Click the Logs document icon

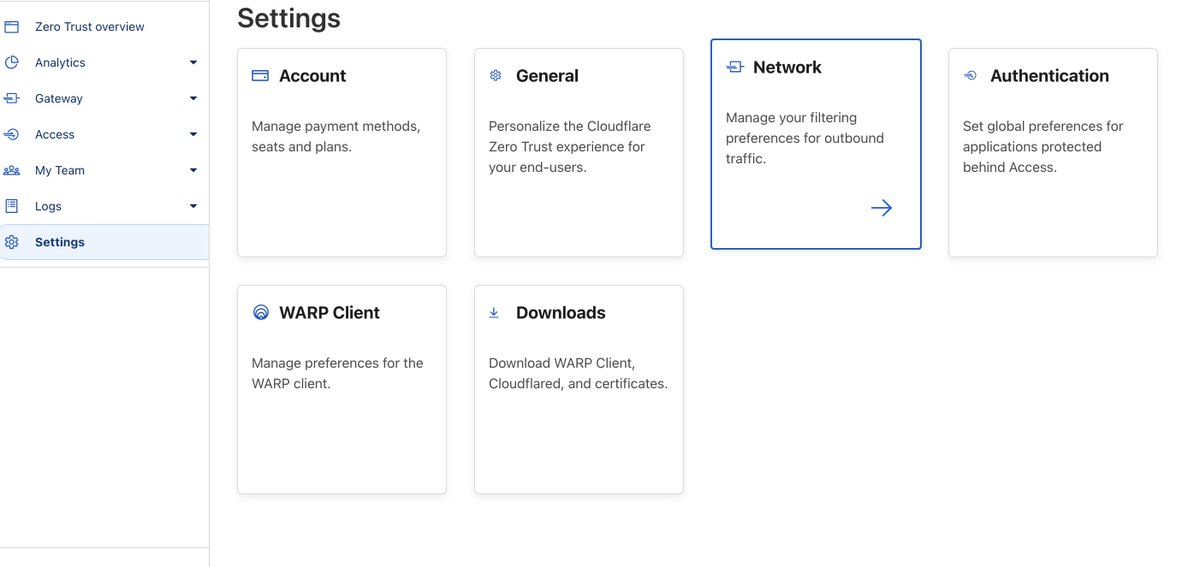pos(12,206)
